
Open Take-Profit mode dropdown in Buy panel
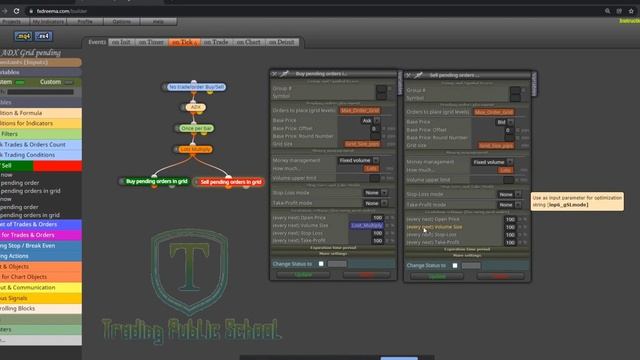(x=376, y=203)
